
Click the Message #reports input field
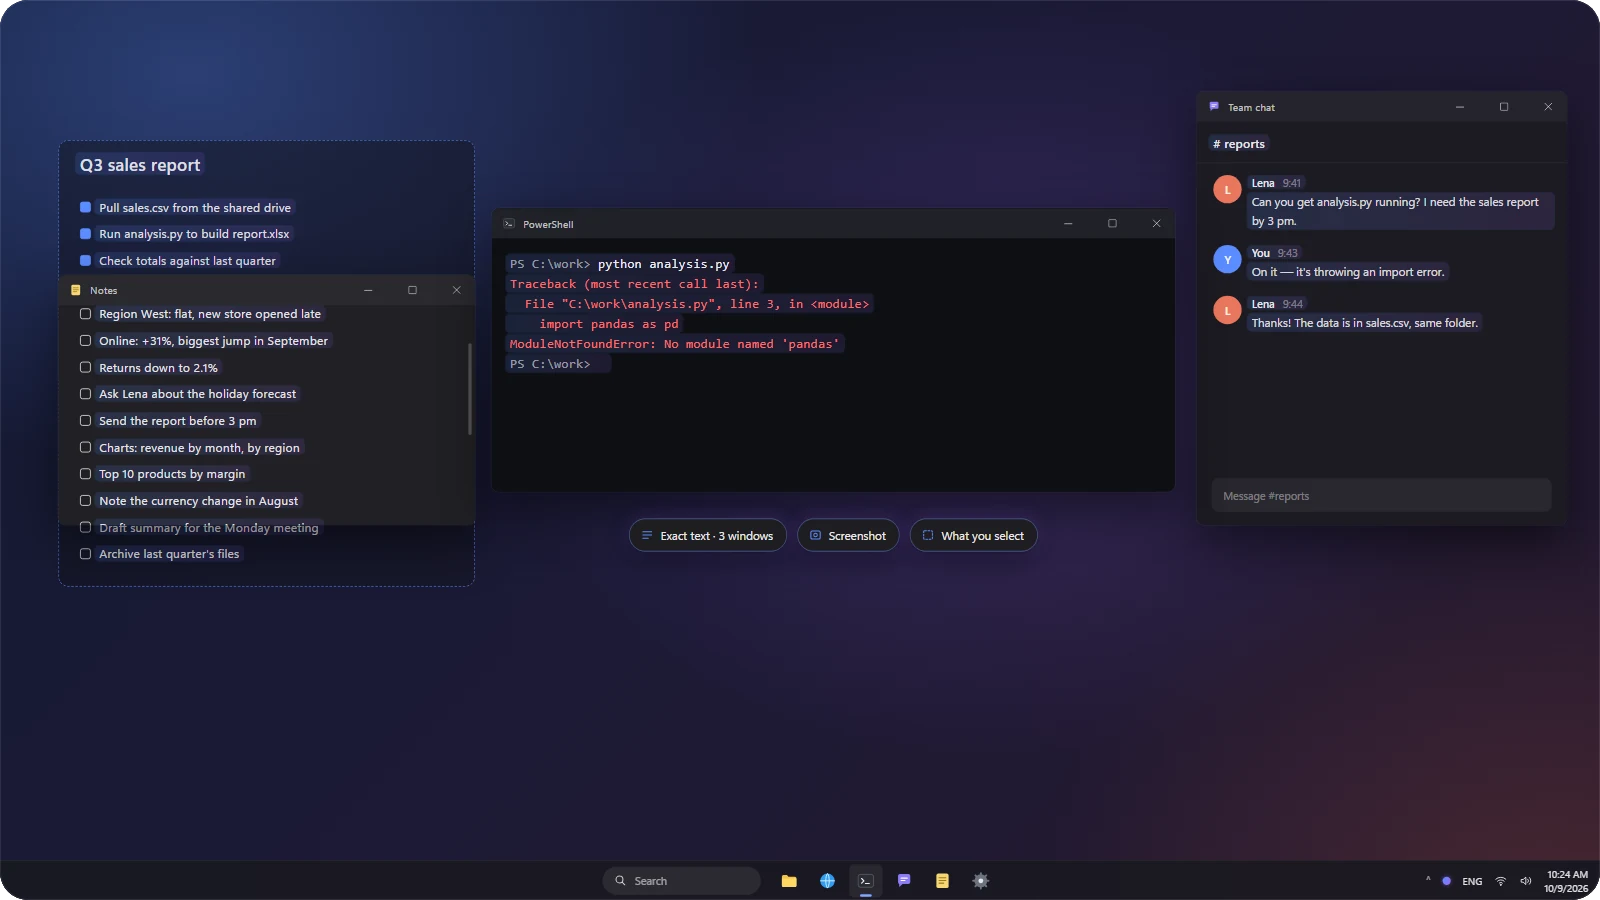coord(1381,496)
